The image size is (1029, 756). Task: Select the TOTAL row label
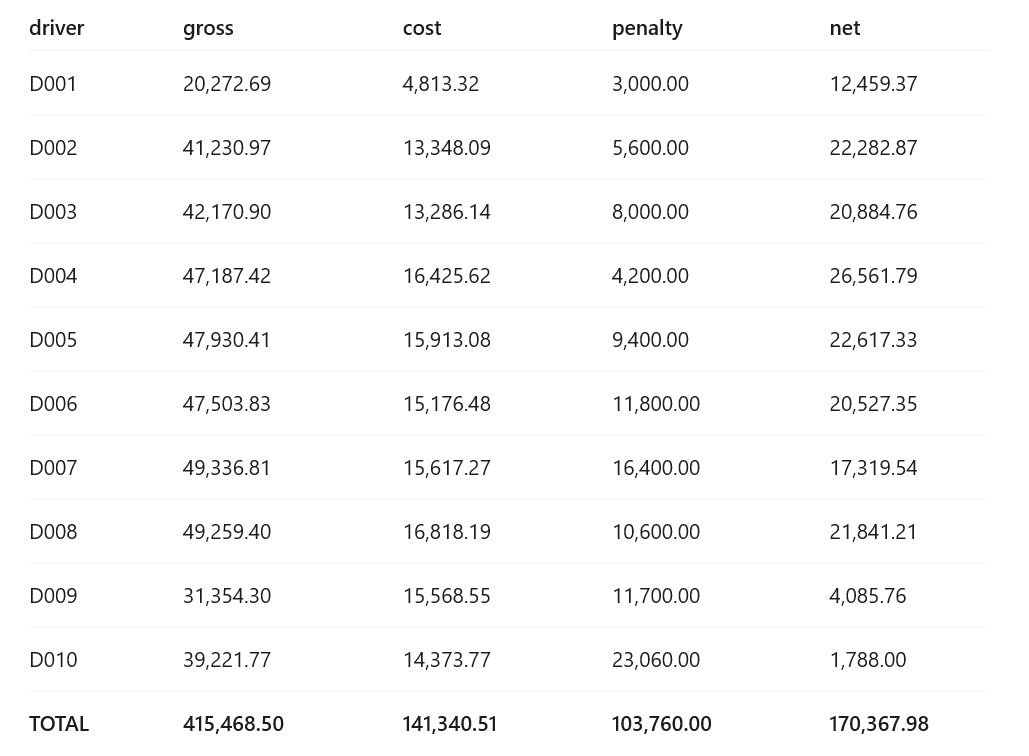pyautogui.click(x=59, y=724)
